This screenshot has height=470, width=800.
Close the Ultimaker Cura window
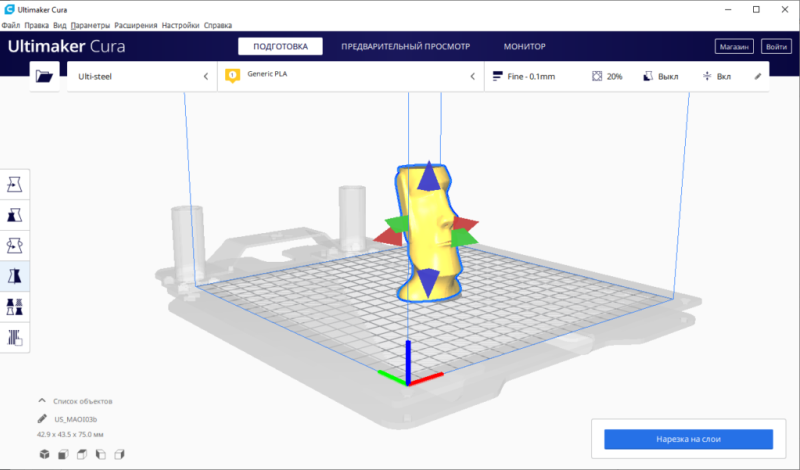(x=785, y=10)
